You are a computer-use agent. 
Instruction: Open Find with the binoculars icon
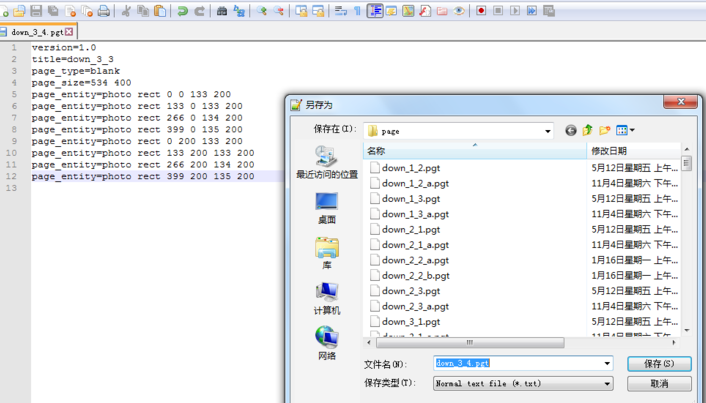coord(222,11)
